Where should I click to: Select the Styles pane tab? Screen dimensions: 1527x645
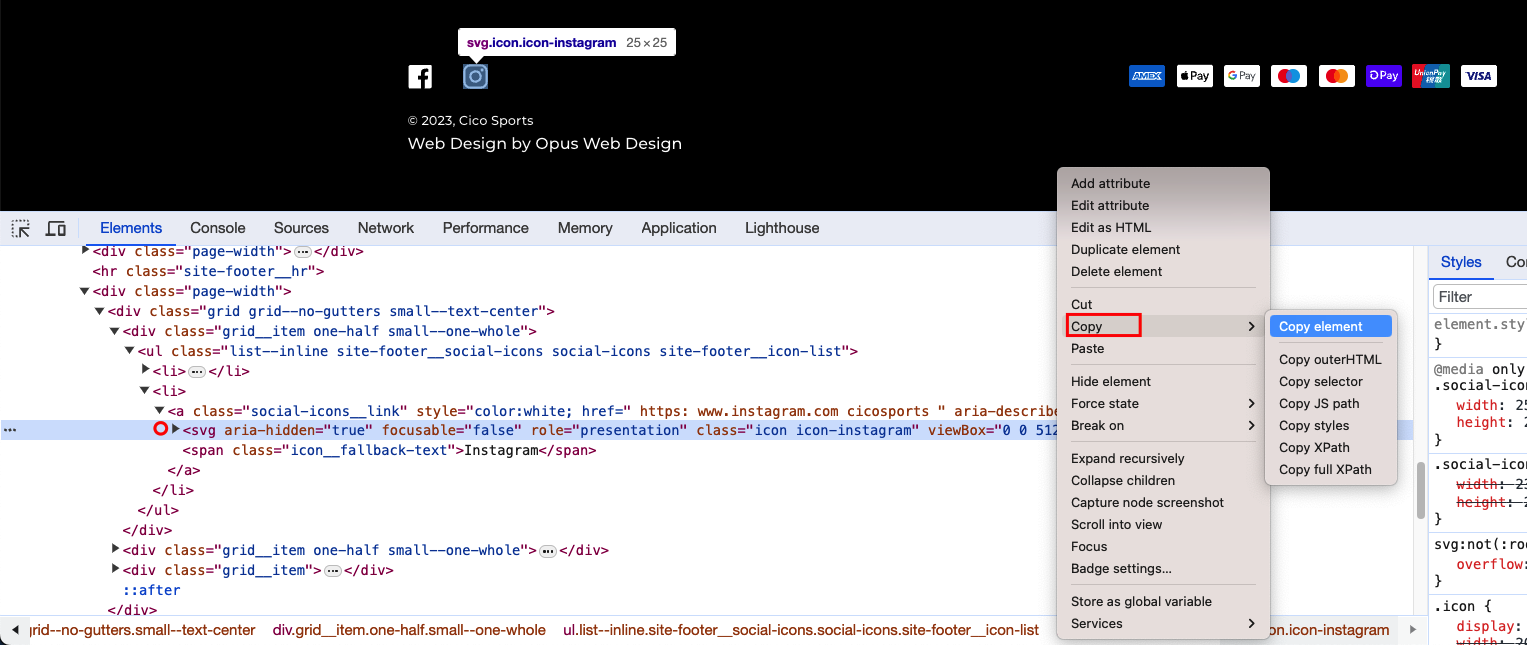click(x=1461, y=262)
